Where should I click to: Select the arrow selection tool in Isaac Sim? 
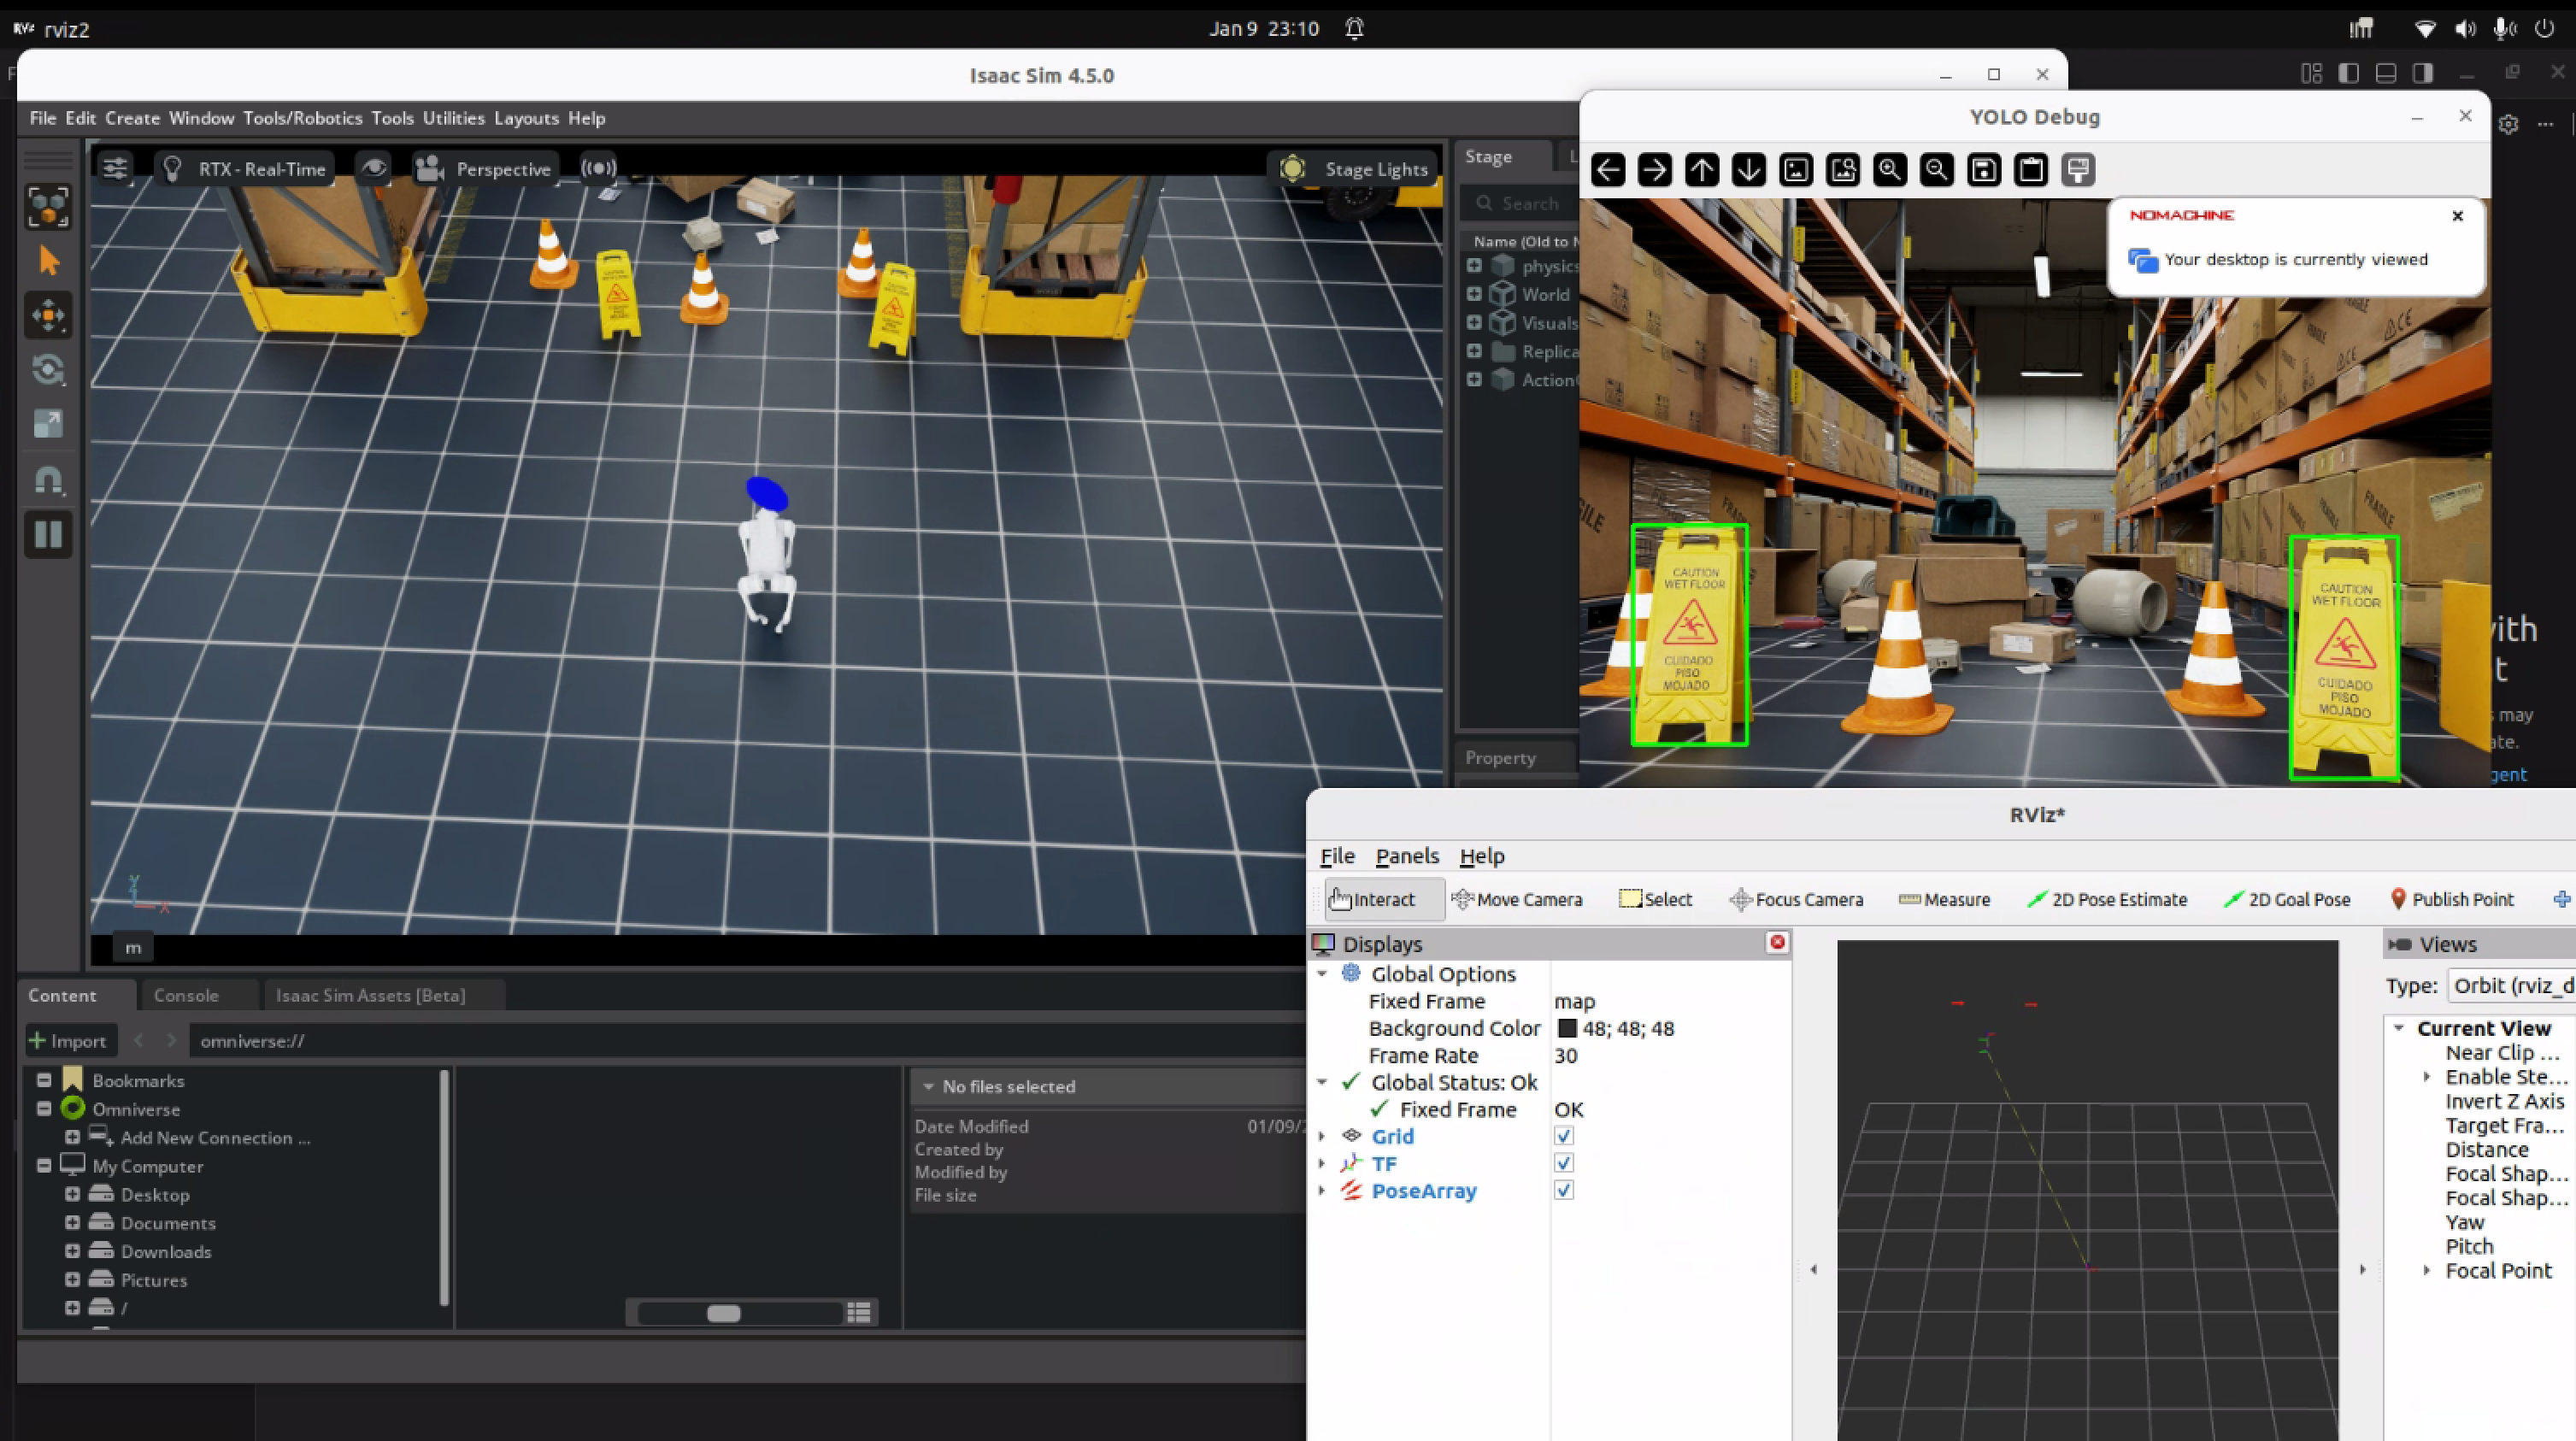point(48,261)
